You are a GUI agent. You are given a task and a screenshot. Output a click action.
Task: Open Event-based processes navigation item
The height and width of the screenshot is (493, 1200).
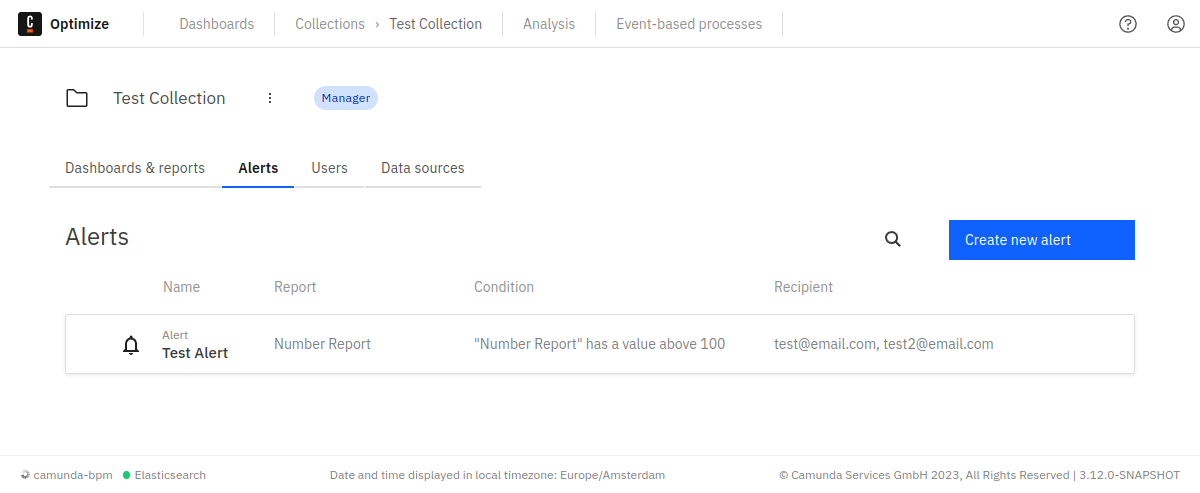tap(689, 24)
